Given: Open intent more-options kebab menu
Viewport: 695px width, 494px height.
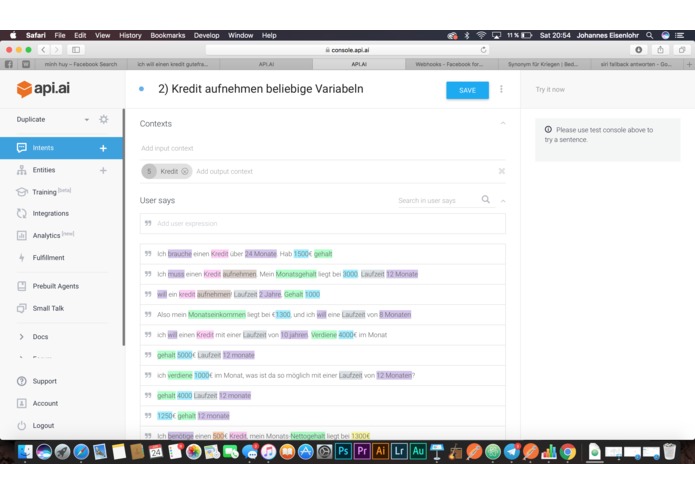Looking at the screenshot, I should [x=501, y=89].
